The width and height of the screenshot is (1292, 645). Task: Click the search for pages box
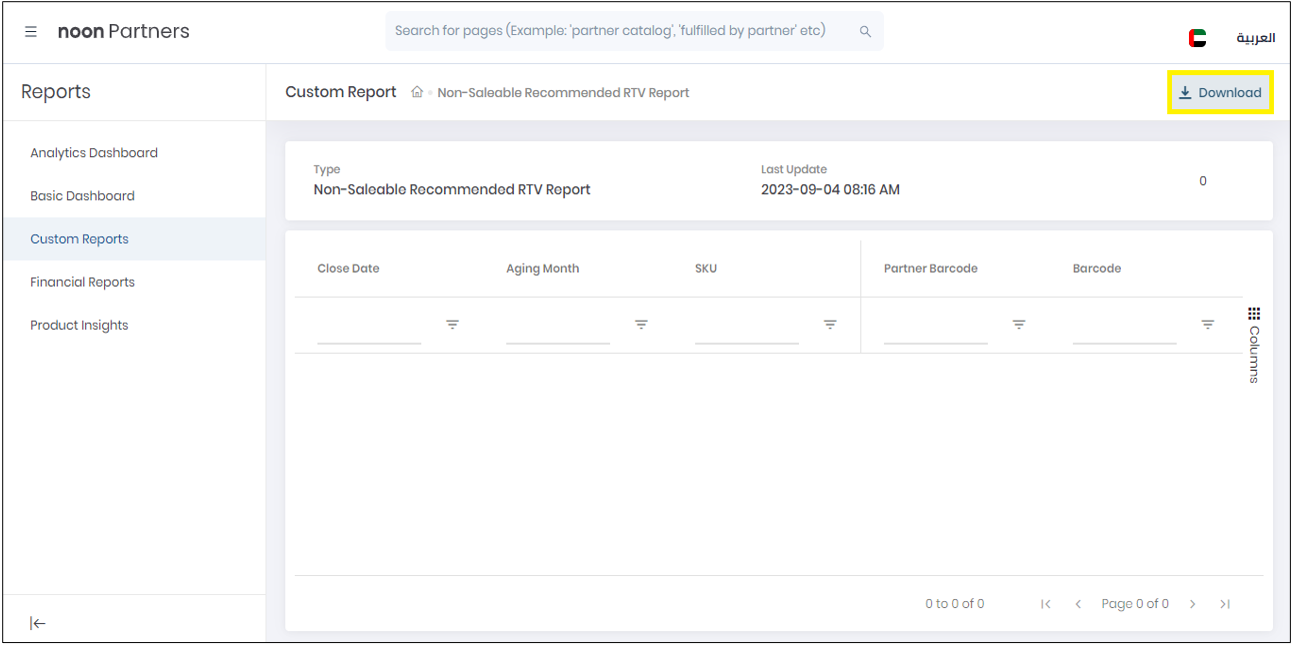(x=620, y=31)
